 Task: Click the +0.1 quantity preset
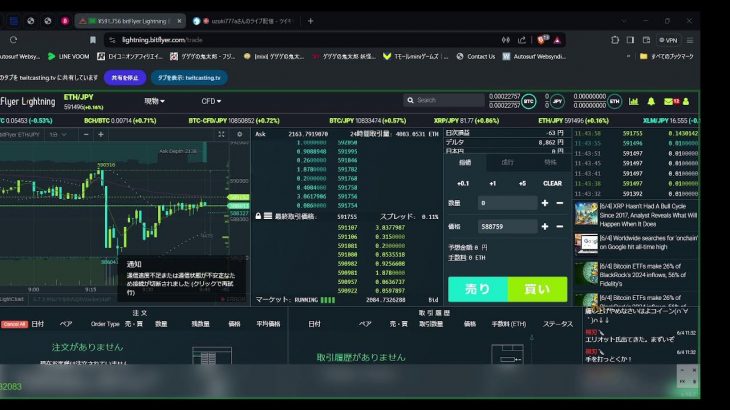click(463, 183)
